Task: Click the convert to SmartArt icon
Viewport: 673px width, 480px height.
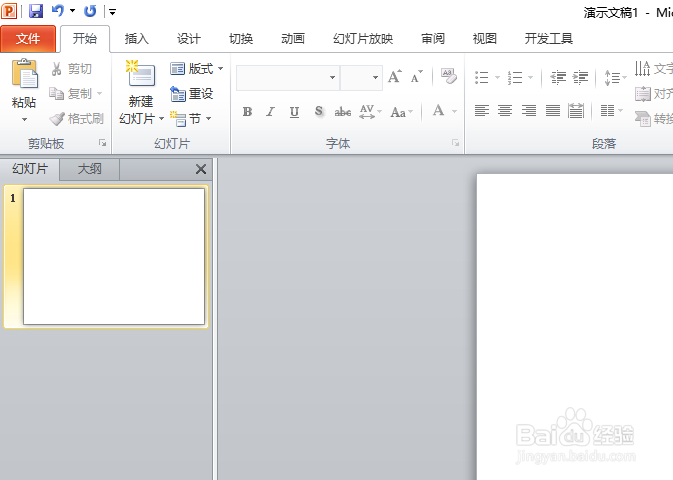Action: pos(643,118)
